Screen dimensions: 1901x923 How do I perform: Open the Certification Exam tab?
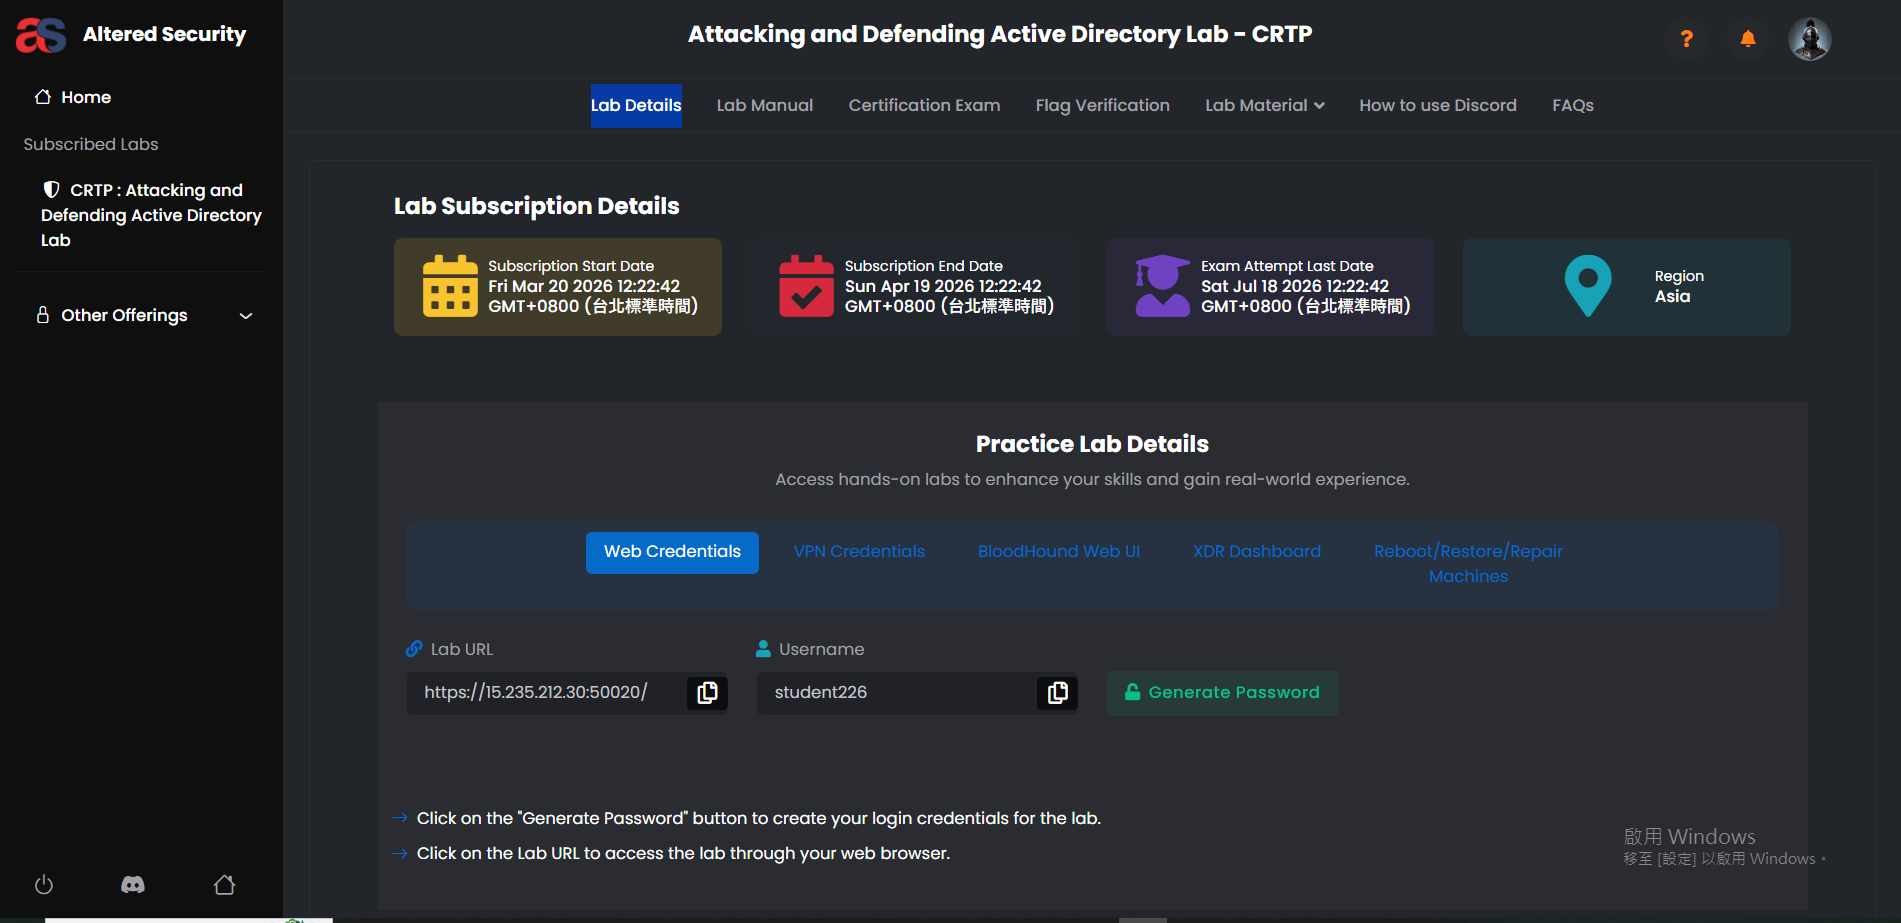pyautogui.click(x=923, y=106)
